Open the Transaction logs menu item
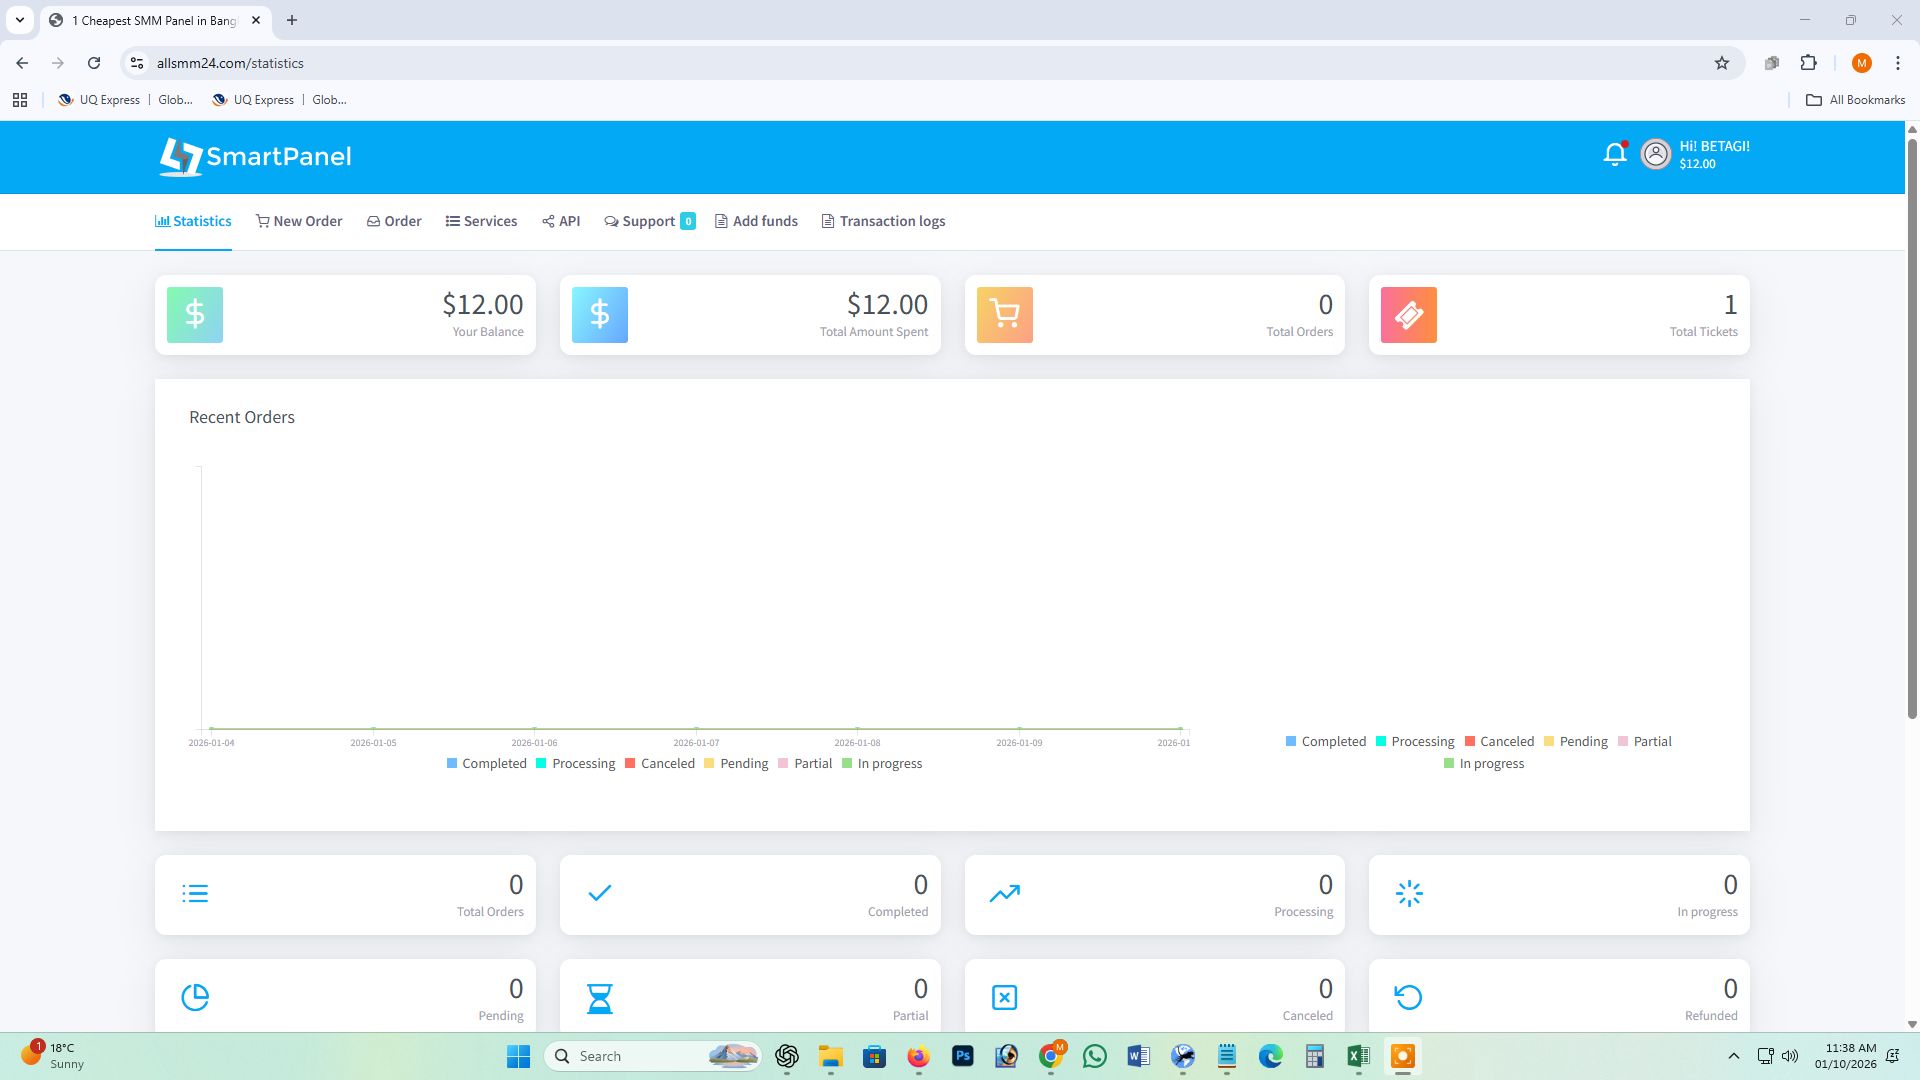The width and height of the screenshot is (1920, 1080). tap(883, 221)
